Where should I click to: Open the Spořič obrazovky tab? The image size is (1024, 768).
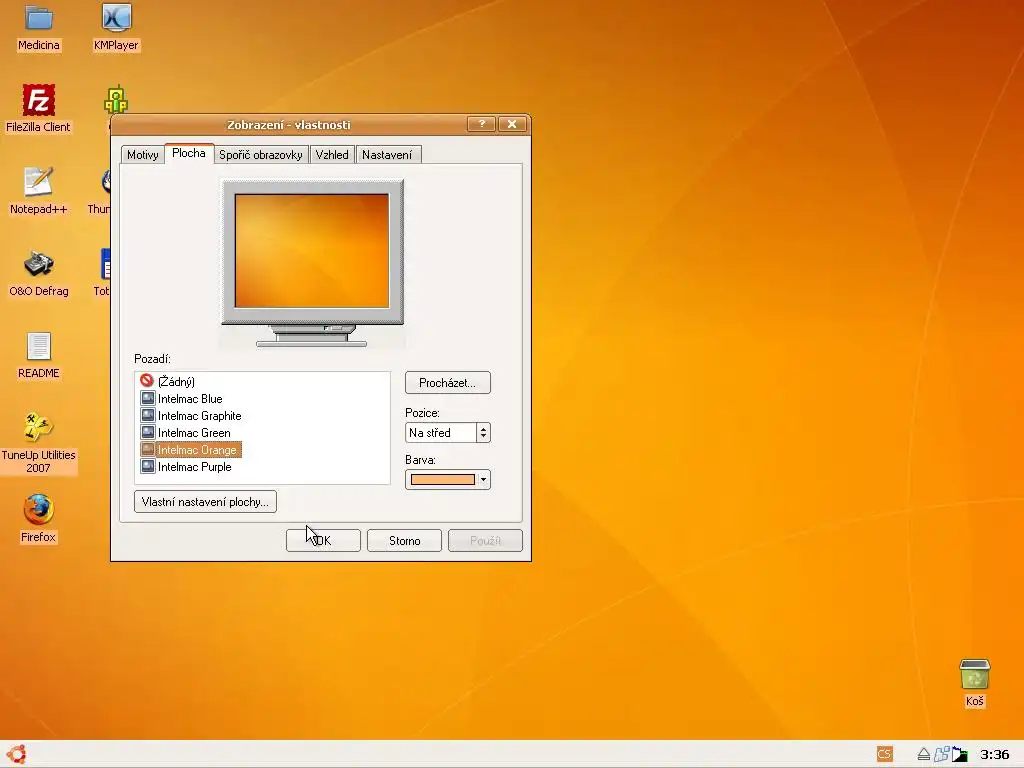tap(261, 155)
